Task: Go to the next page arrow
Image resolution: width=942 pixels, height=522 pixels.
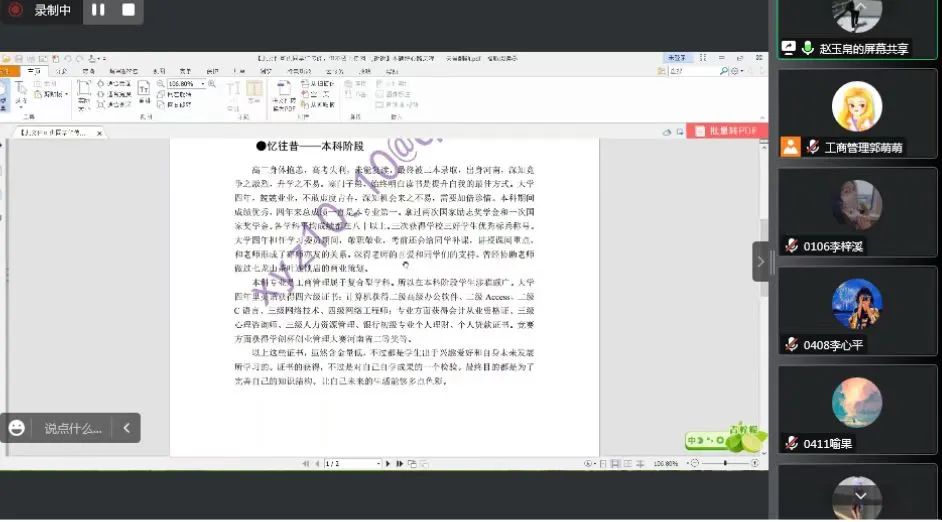Action: click(389, 464)
